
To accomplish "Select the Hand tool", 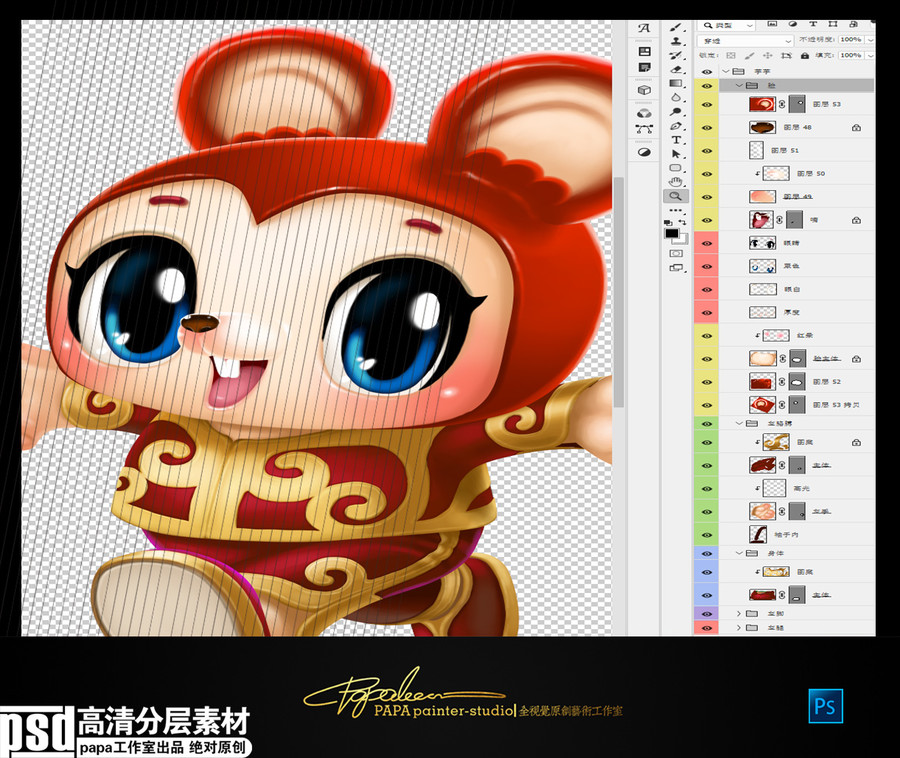I will 676,182.
